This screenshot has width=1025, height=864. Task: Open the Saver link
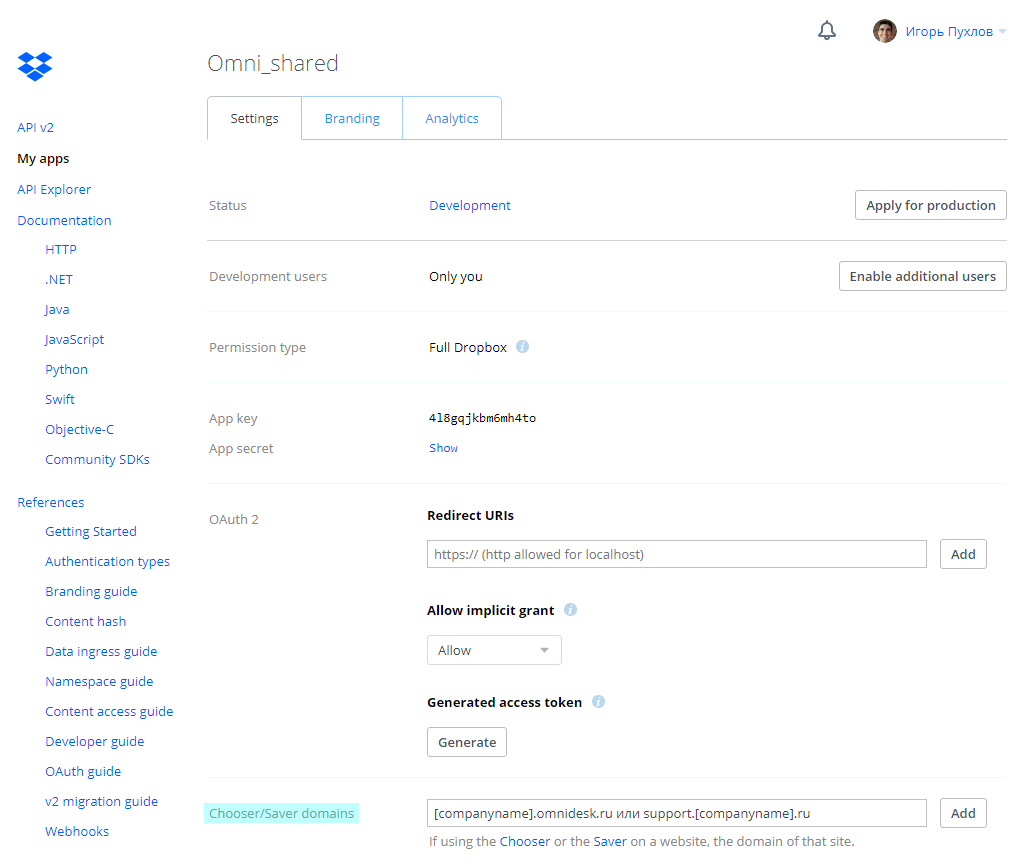[610, 842]
